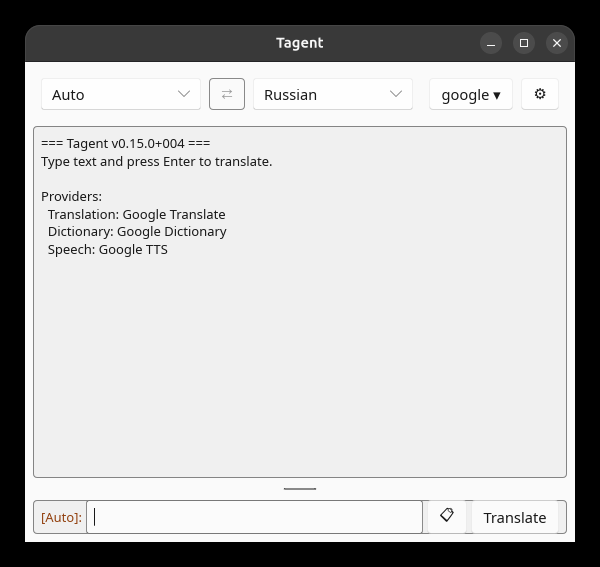Minimize the Tagent window
Viewport: 600px width, 567px height.
point(491,43)
